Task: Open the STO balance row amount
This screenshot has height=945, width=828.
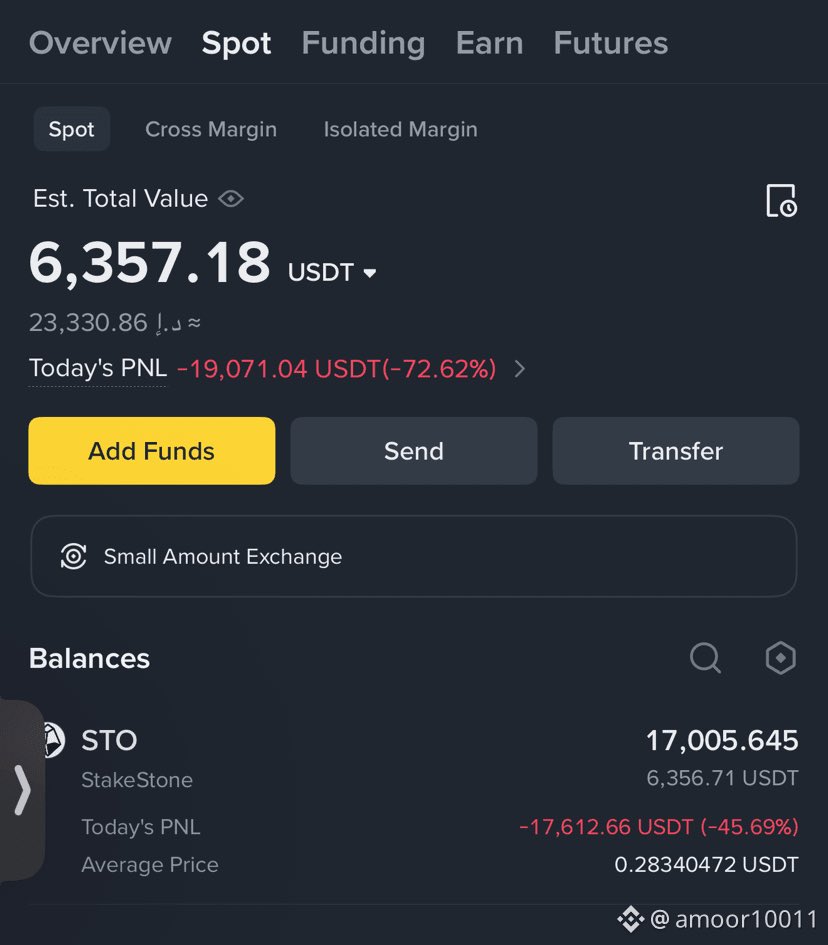Action: click(721, 741)
